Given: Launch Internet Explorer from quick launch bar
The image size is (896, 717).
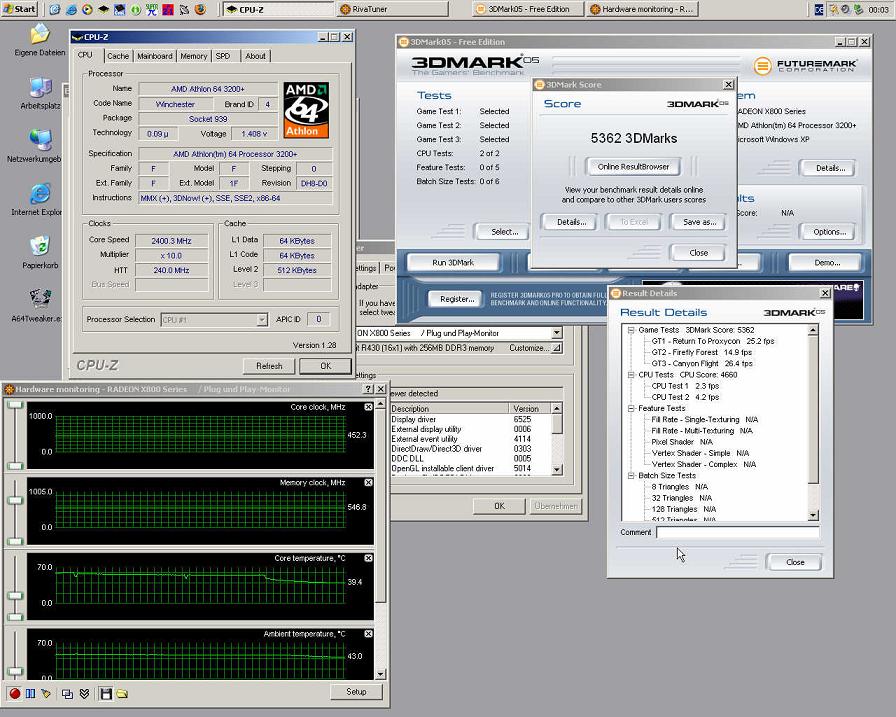Looking at the screenshot, I should [71, 9].
